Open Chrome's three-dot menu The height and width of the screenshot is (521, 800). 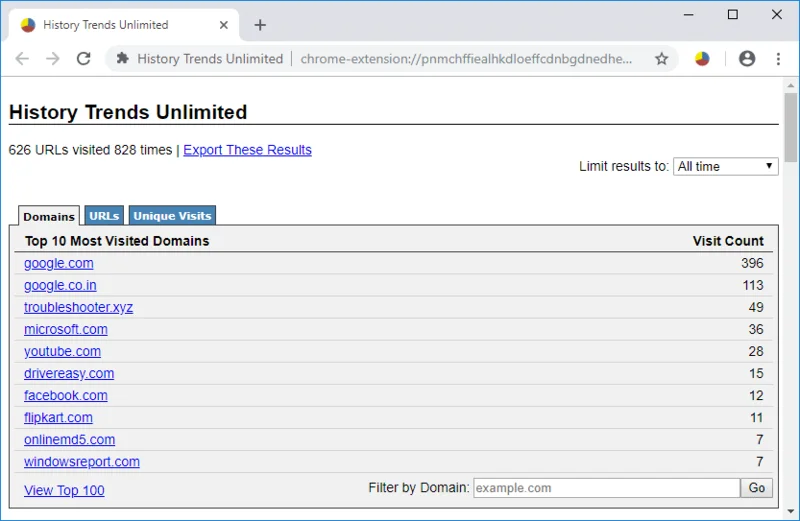(778, 59)
